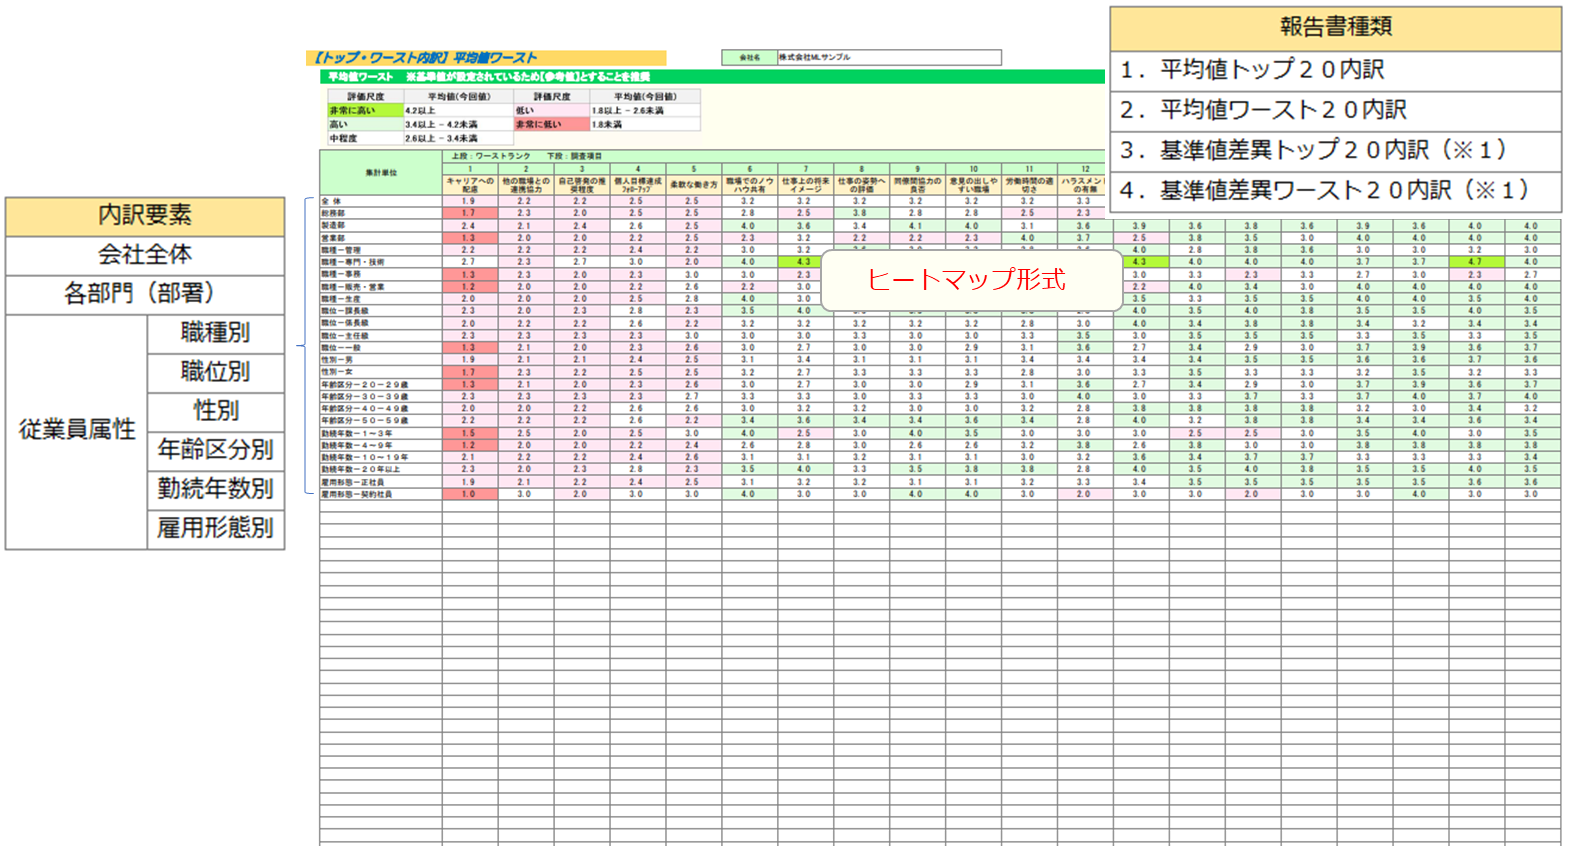Select the 営業部 row label
Viewport: 1570px width, 846px height.
(x=380, y=238)
